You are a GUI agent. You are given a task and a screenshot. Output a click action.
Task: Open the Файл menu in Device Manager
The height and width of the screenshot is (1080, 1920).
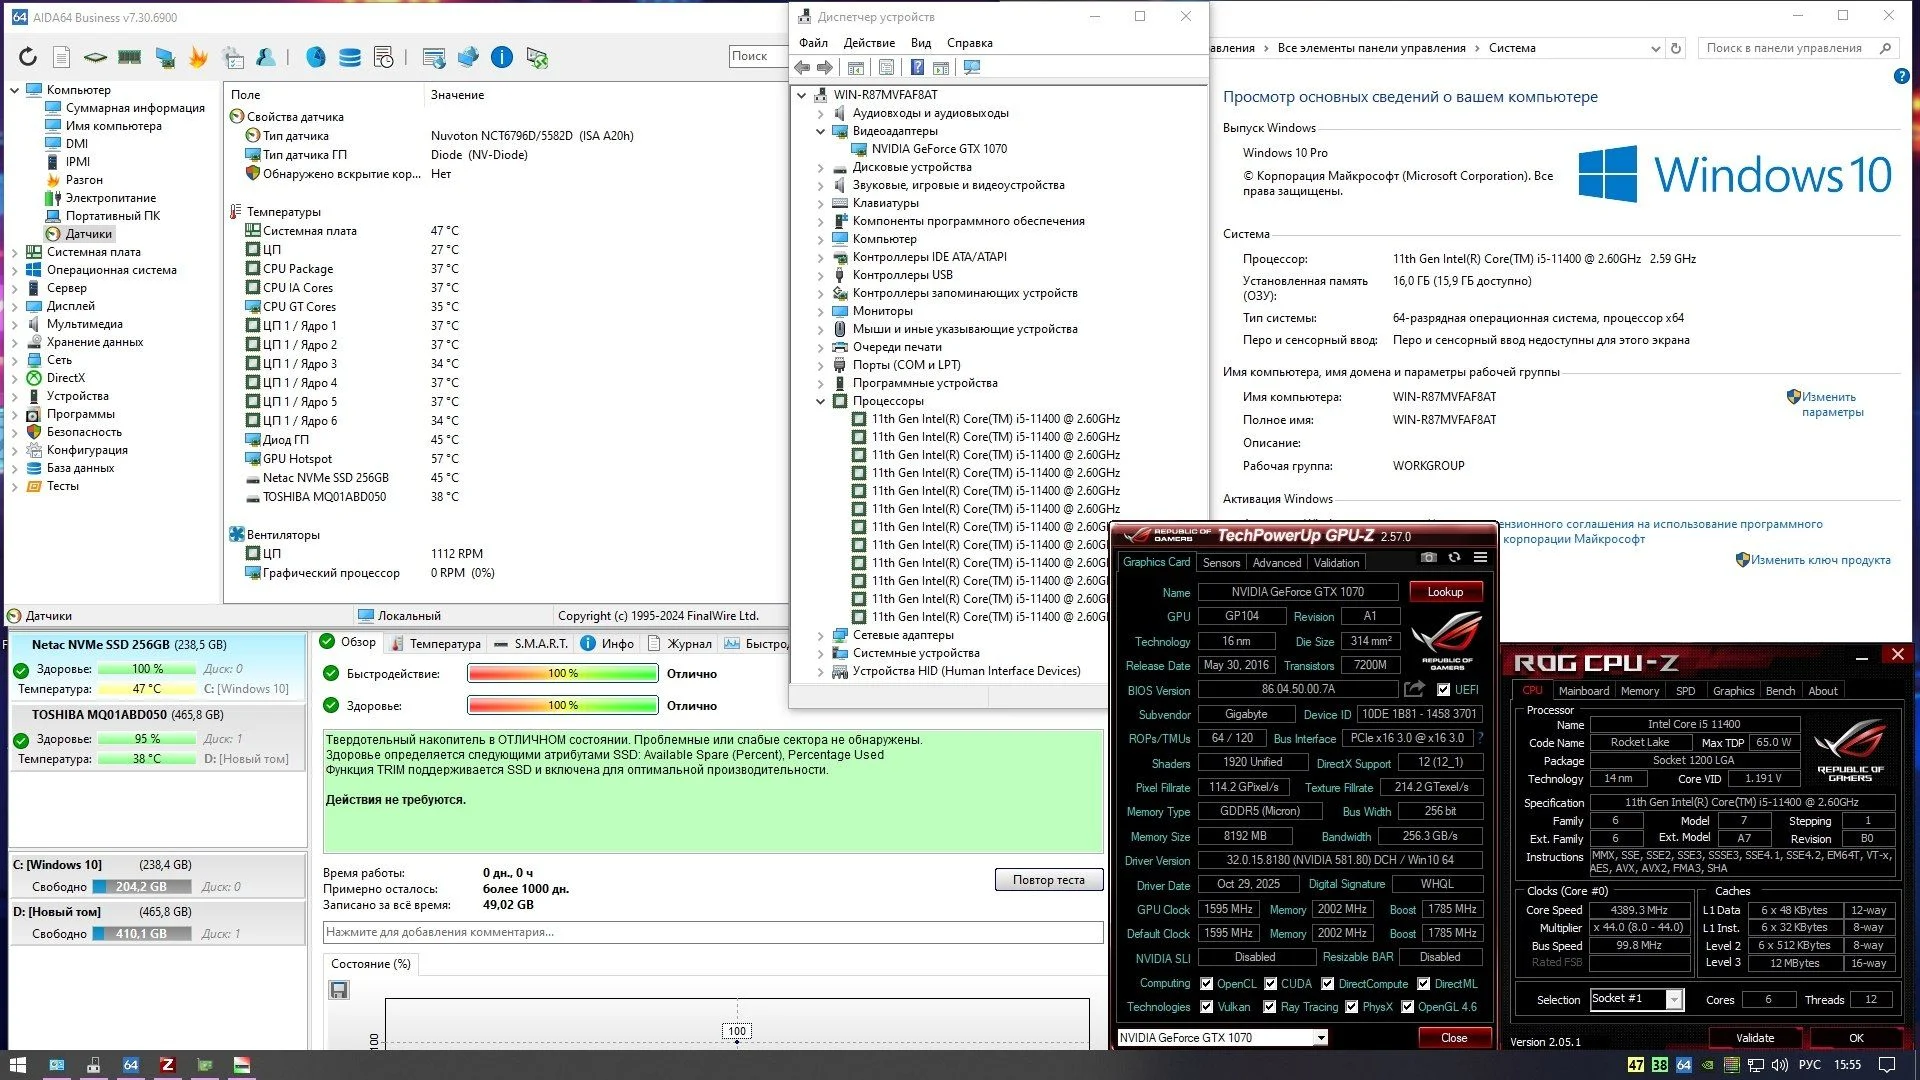tap(813, 43)
